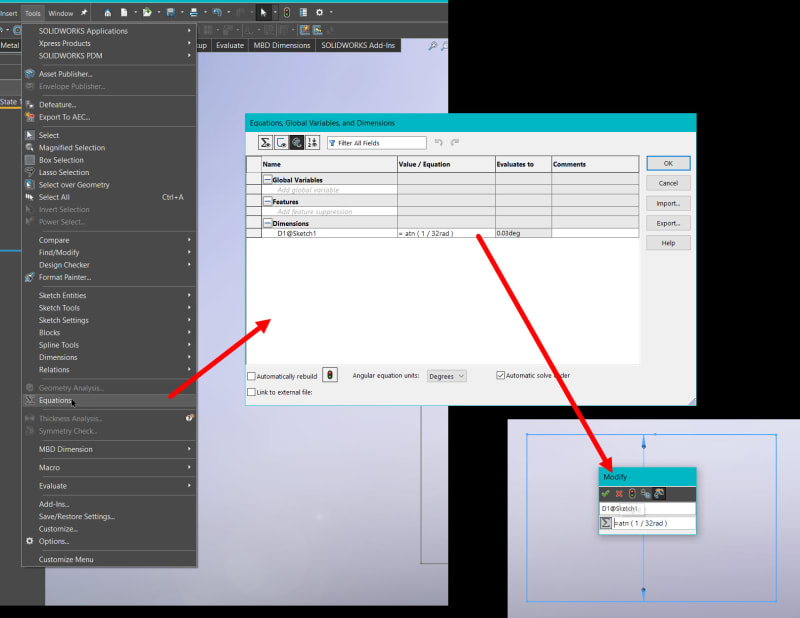The height and width of the screenshot is (618, 800).
Task: Collapse the Global Variables group
Action: point(267,180)
